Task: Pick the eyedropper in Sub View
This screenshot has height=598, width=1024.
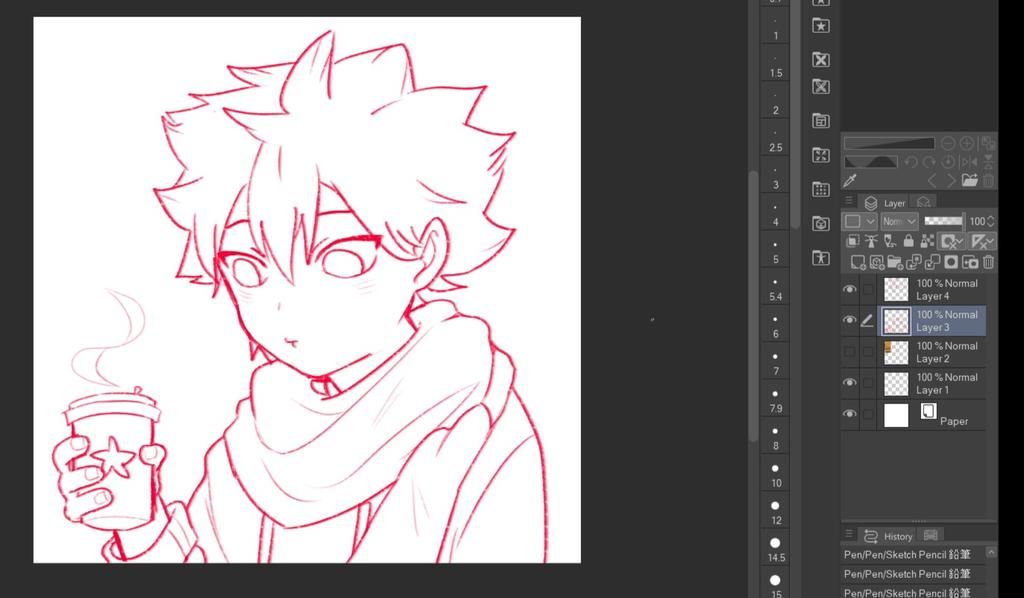Action: (x=850, y=180)
